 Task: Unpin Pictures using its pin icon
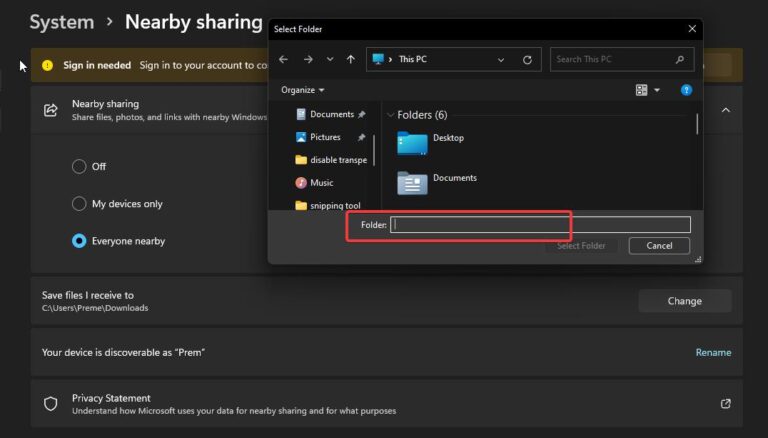click(x=361, y=137)
